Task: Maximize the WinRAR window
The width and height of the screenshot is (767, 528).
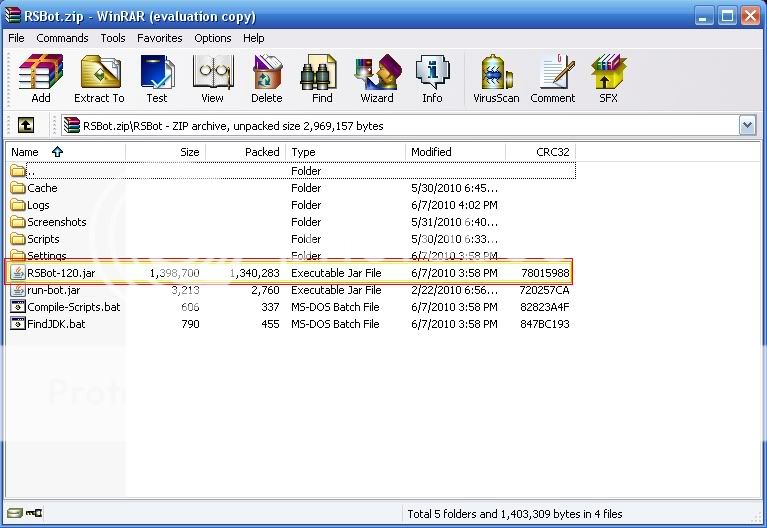Action: (x=727, y=16)
